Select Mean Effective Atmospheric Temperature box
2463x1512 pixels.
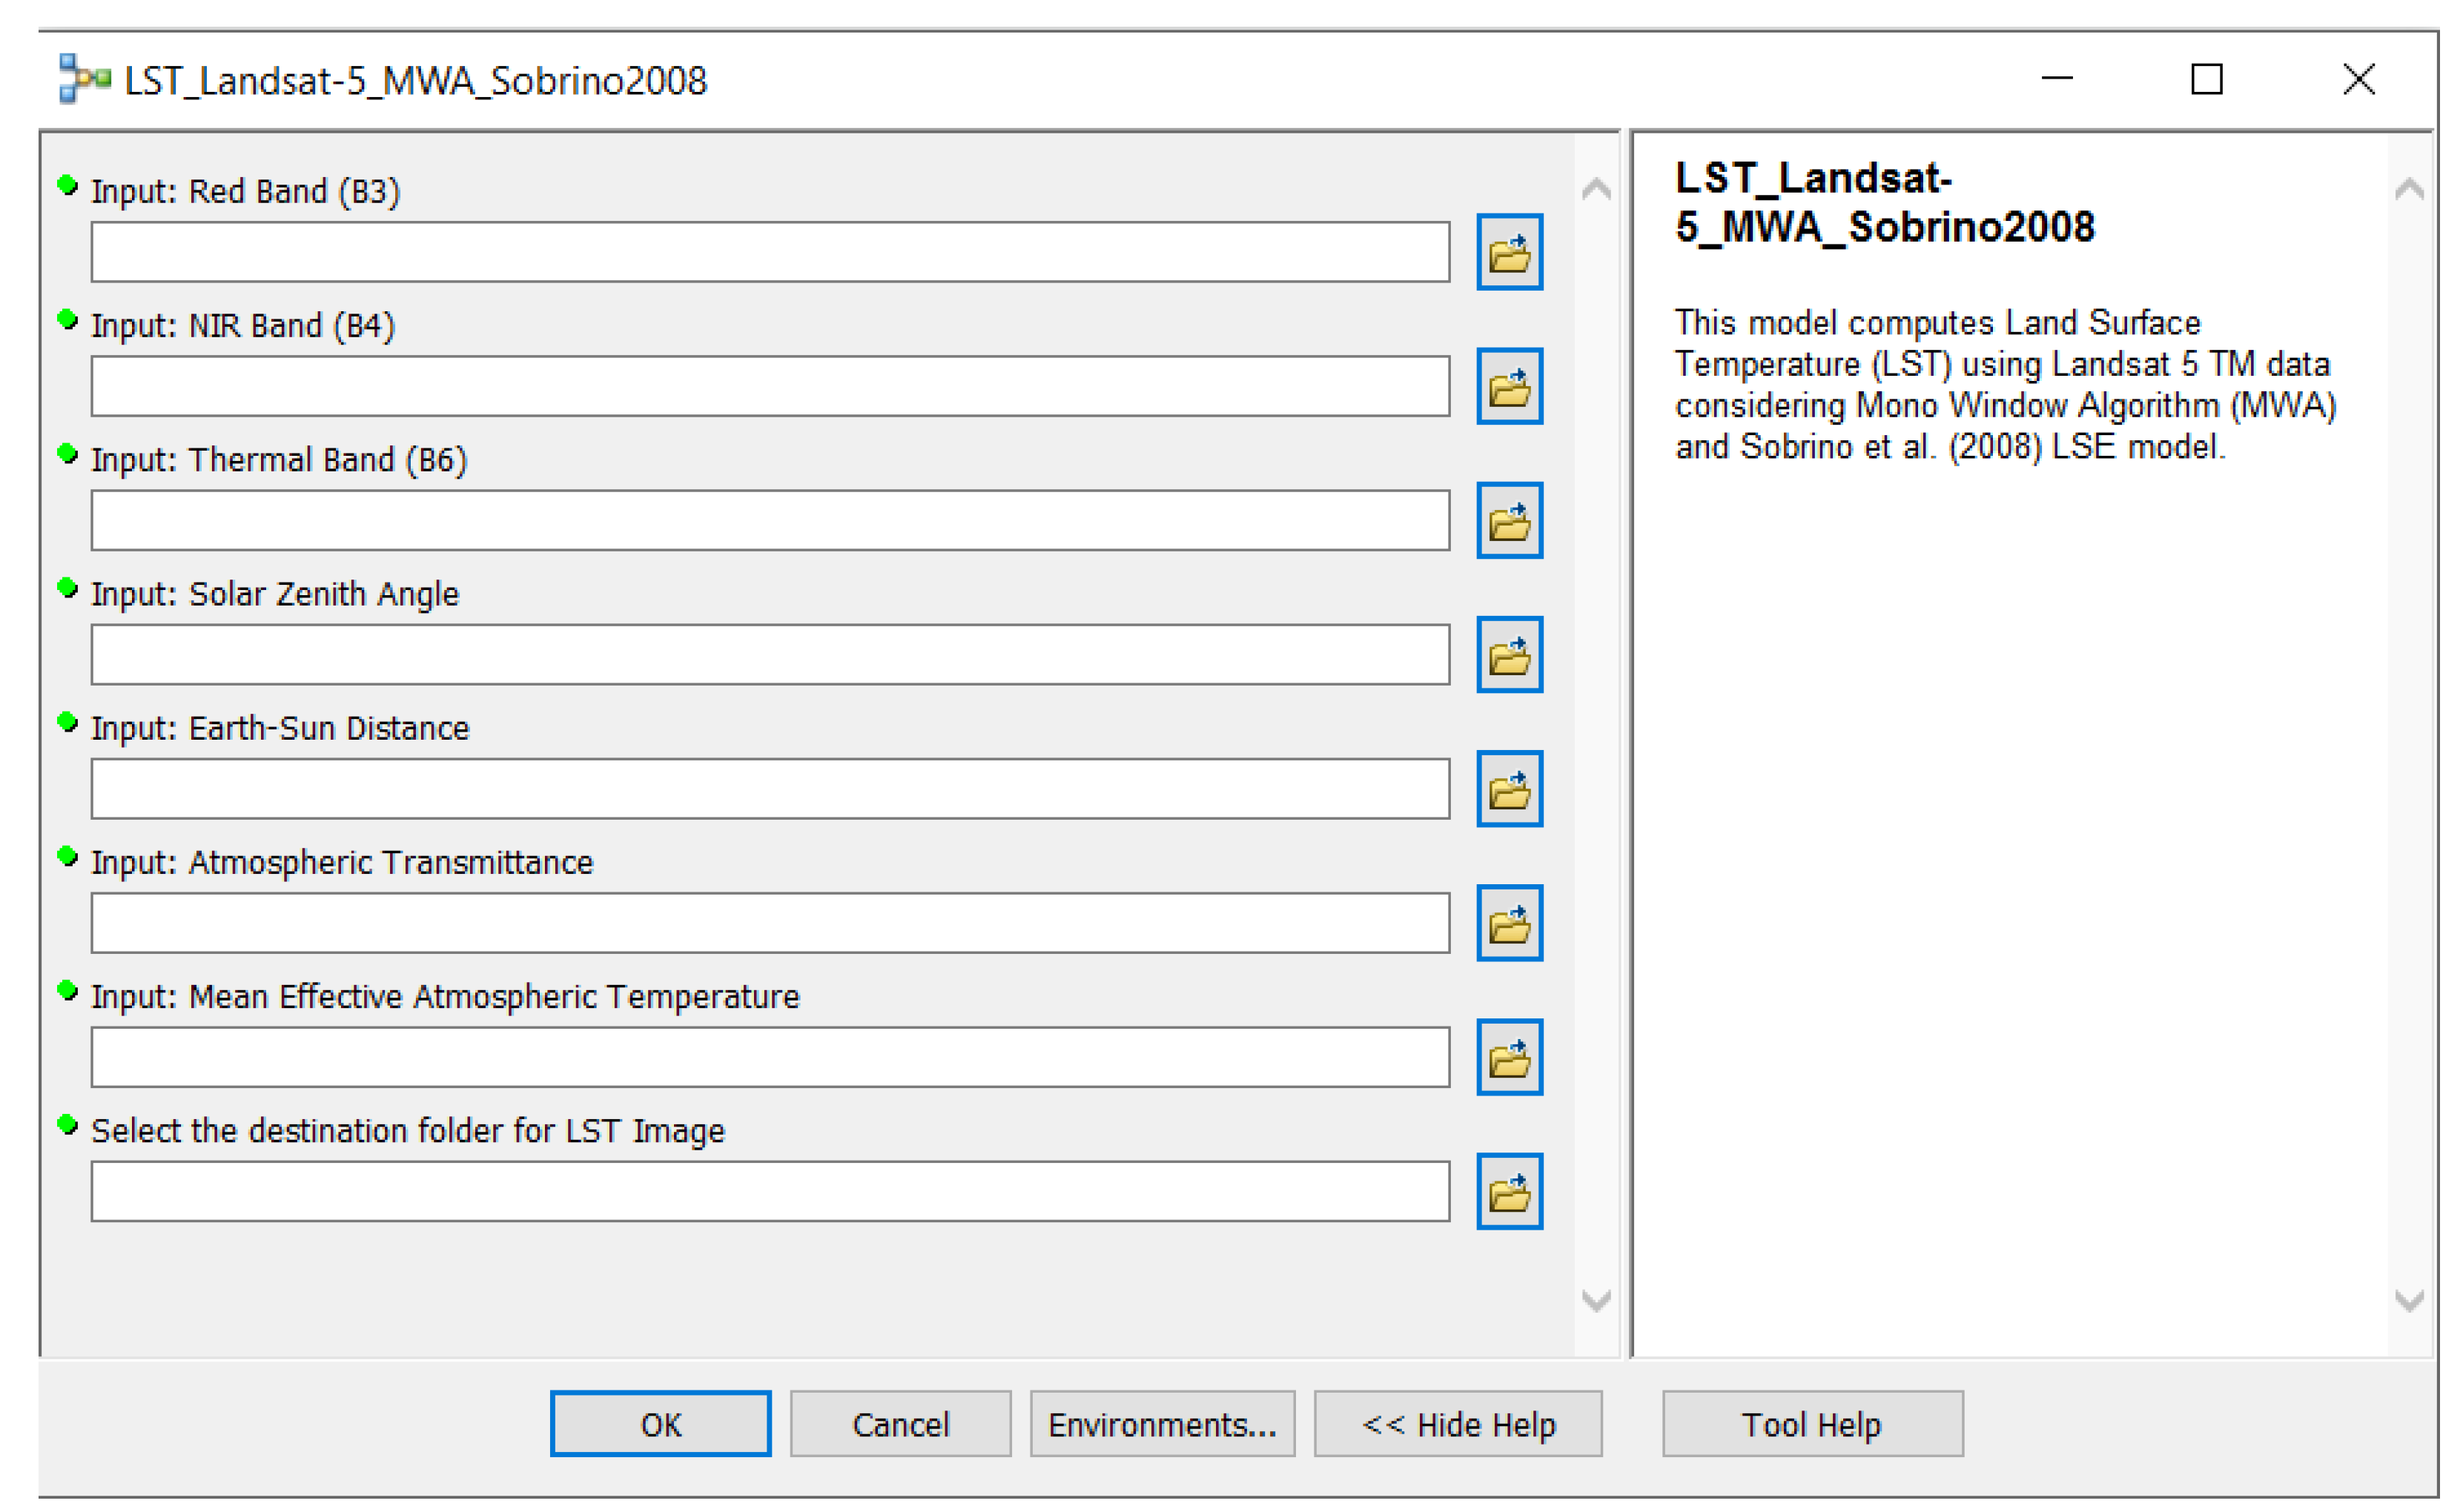click(770, 1057)
